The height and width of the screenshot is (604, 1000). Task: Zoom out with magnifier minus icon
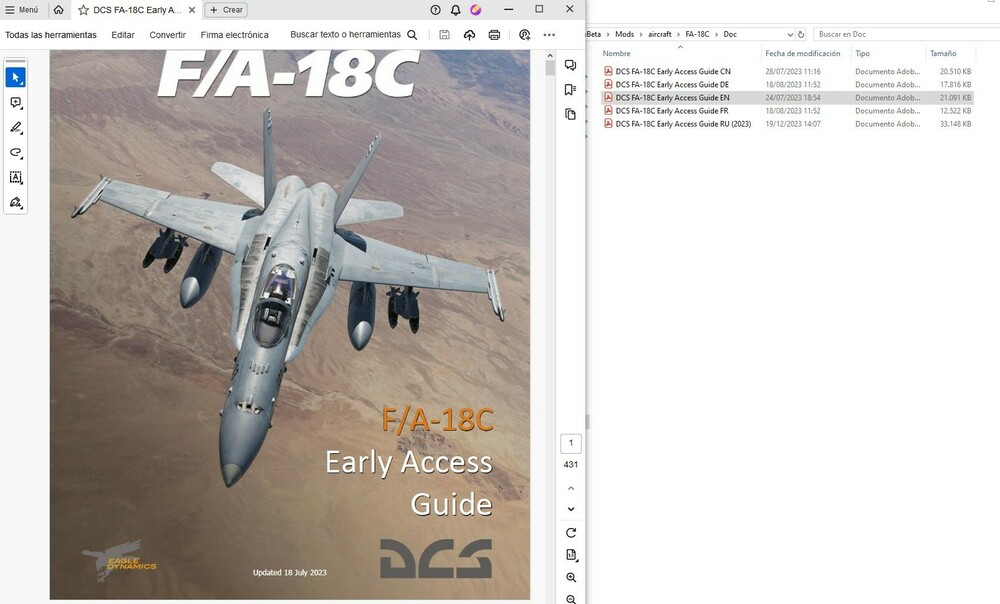pyautogui.click(x=571, y=599)
